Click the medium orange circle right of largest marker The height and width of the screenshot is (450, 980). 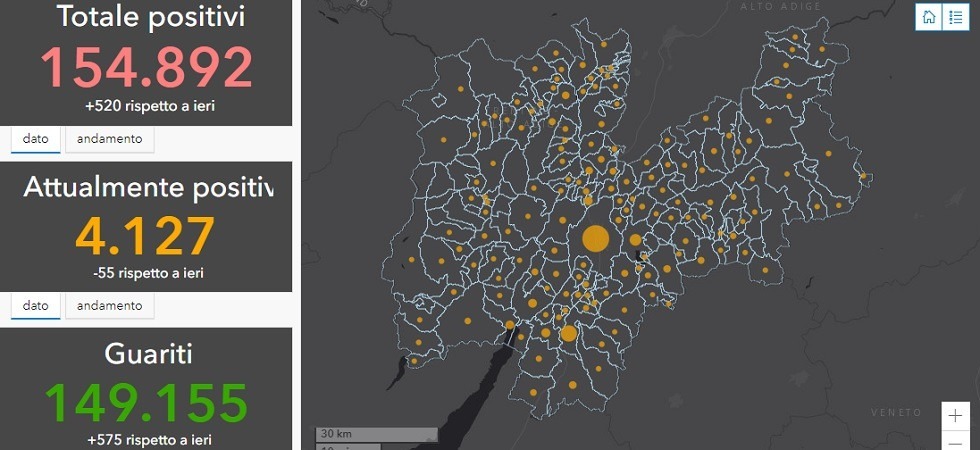point(635,240)
